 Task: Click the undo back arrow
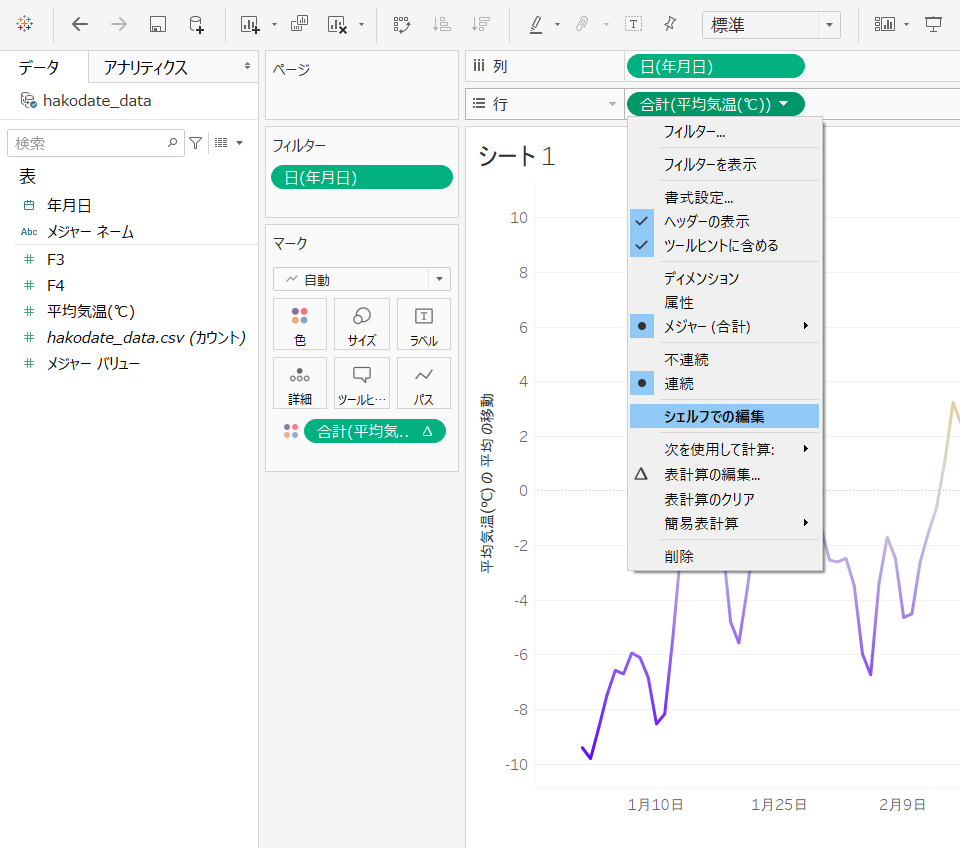click(80, 24)
